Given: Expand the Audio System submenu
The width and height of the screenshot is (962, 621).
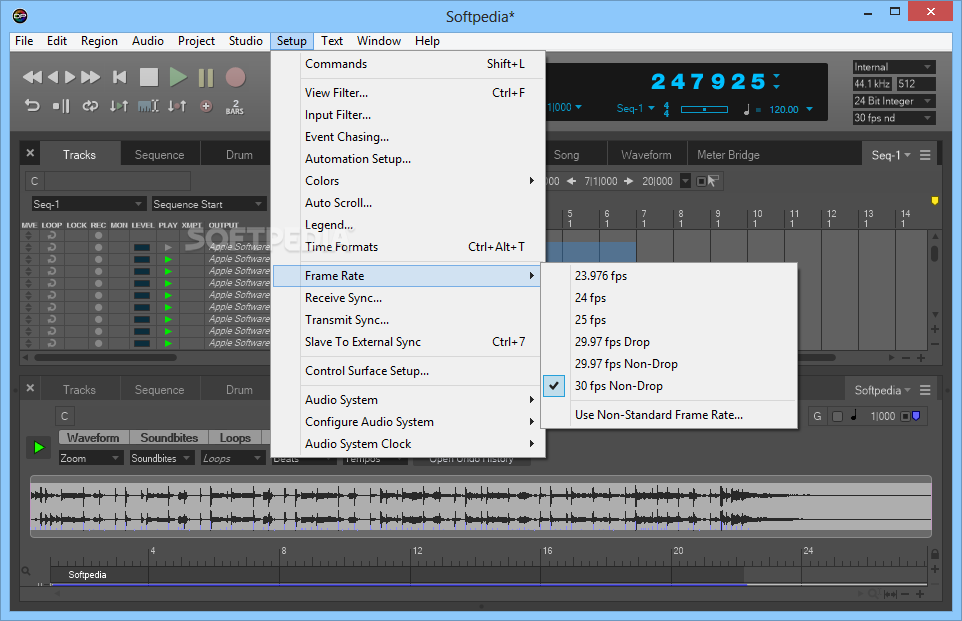Looking at the screenshot, I should [408, 400].
